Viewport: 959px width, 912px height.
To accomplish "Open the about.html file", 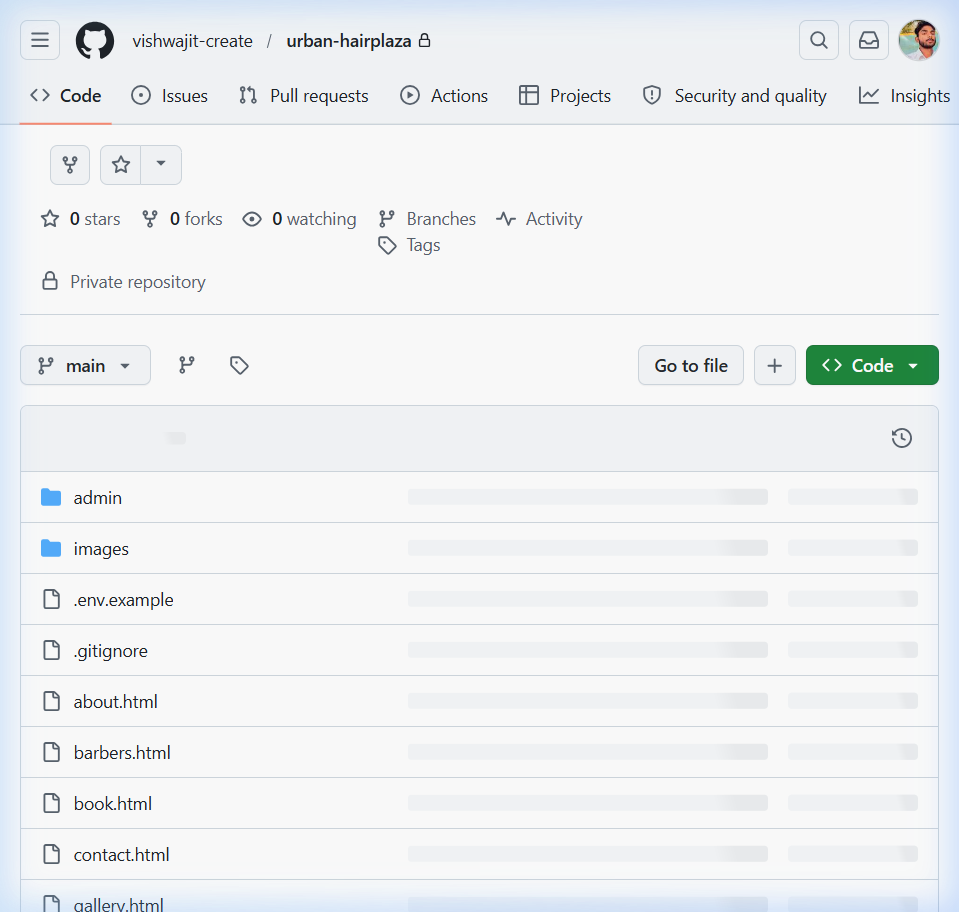I will 116,702.
